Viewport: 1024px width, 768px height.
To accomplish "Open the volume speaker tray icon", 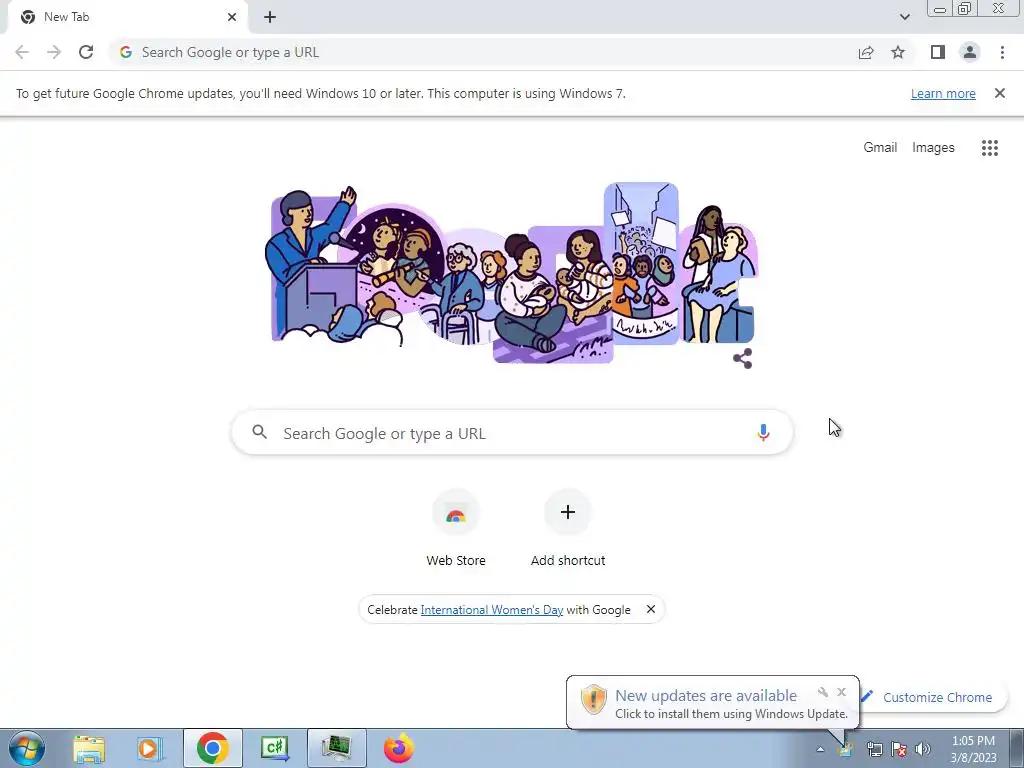I will tap(923, 749).
